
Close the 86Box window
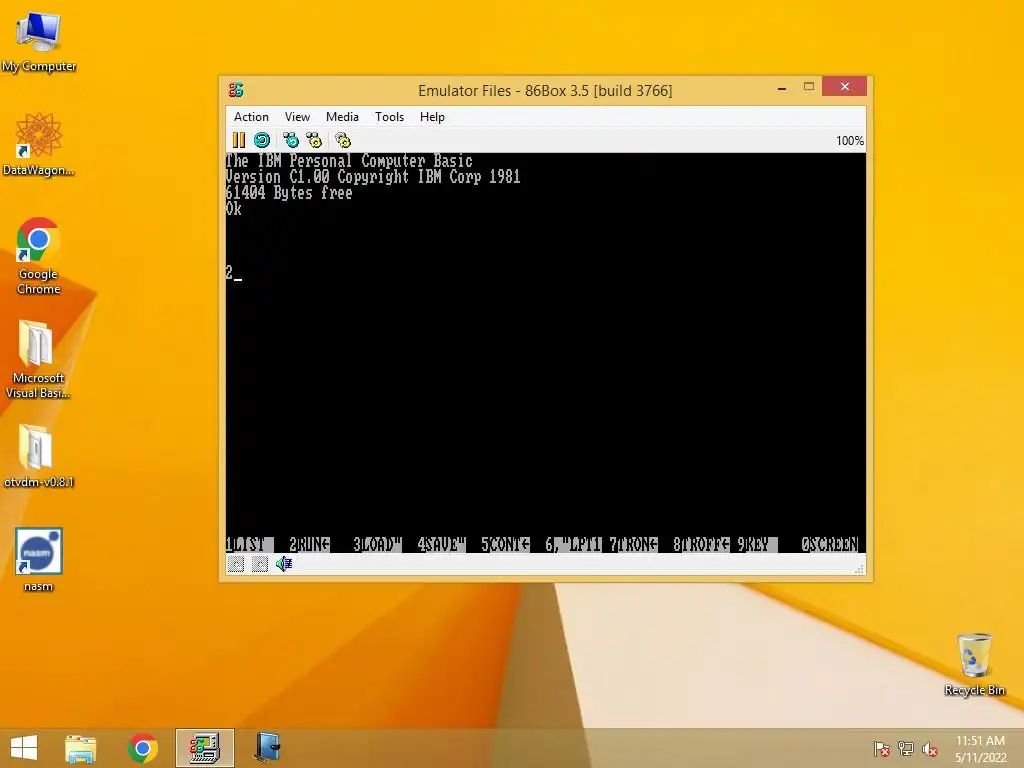click(x=844, y=86)
